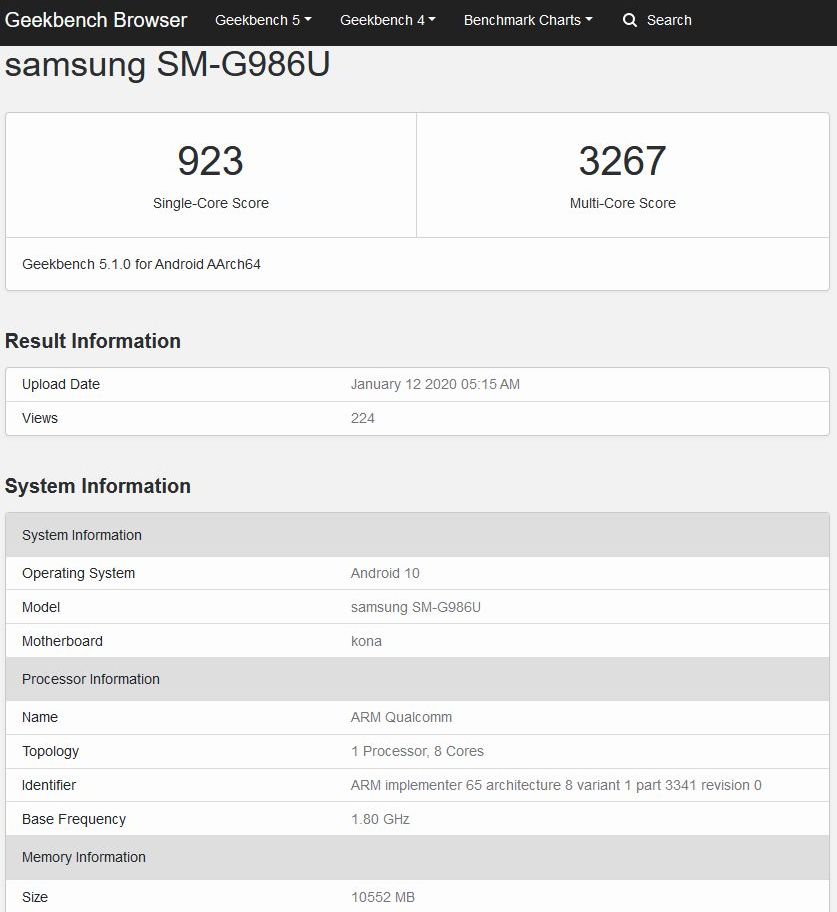Click the Operating System value Android 10
The width and height of the screenshot is (837, 912).
[385, 573]
